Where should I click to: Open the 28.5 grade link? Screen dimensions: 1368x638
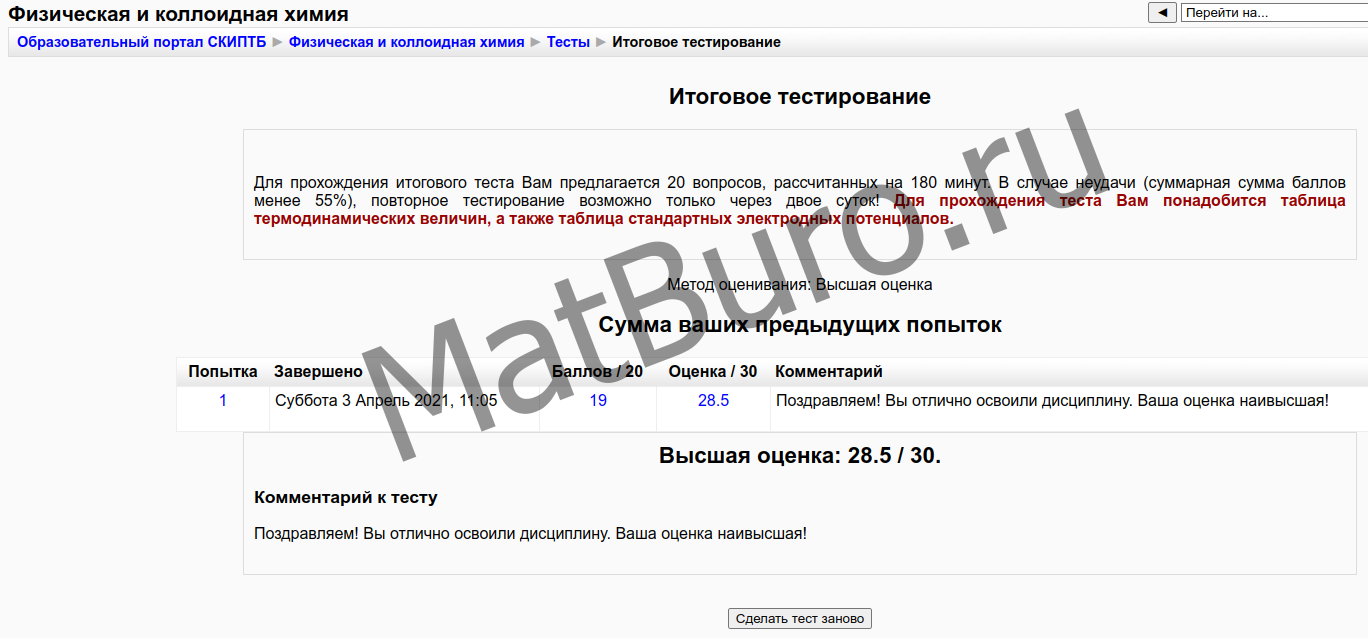(x=713, y=401)
